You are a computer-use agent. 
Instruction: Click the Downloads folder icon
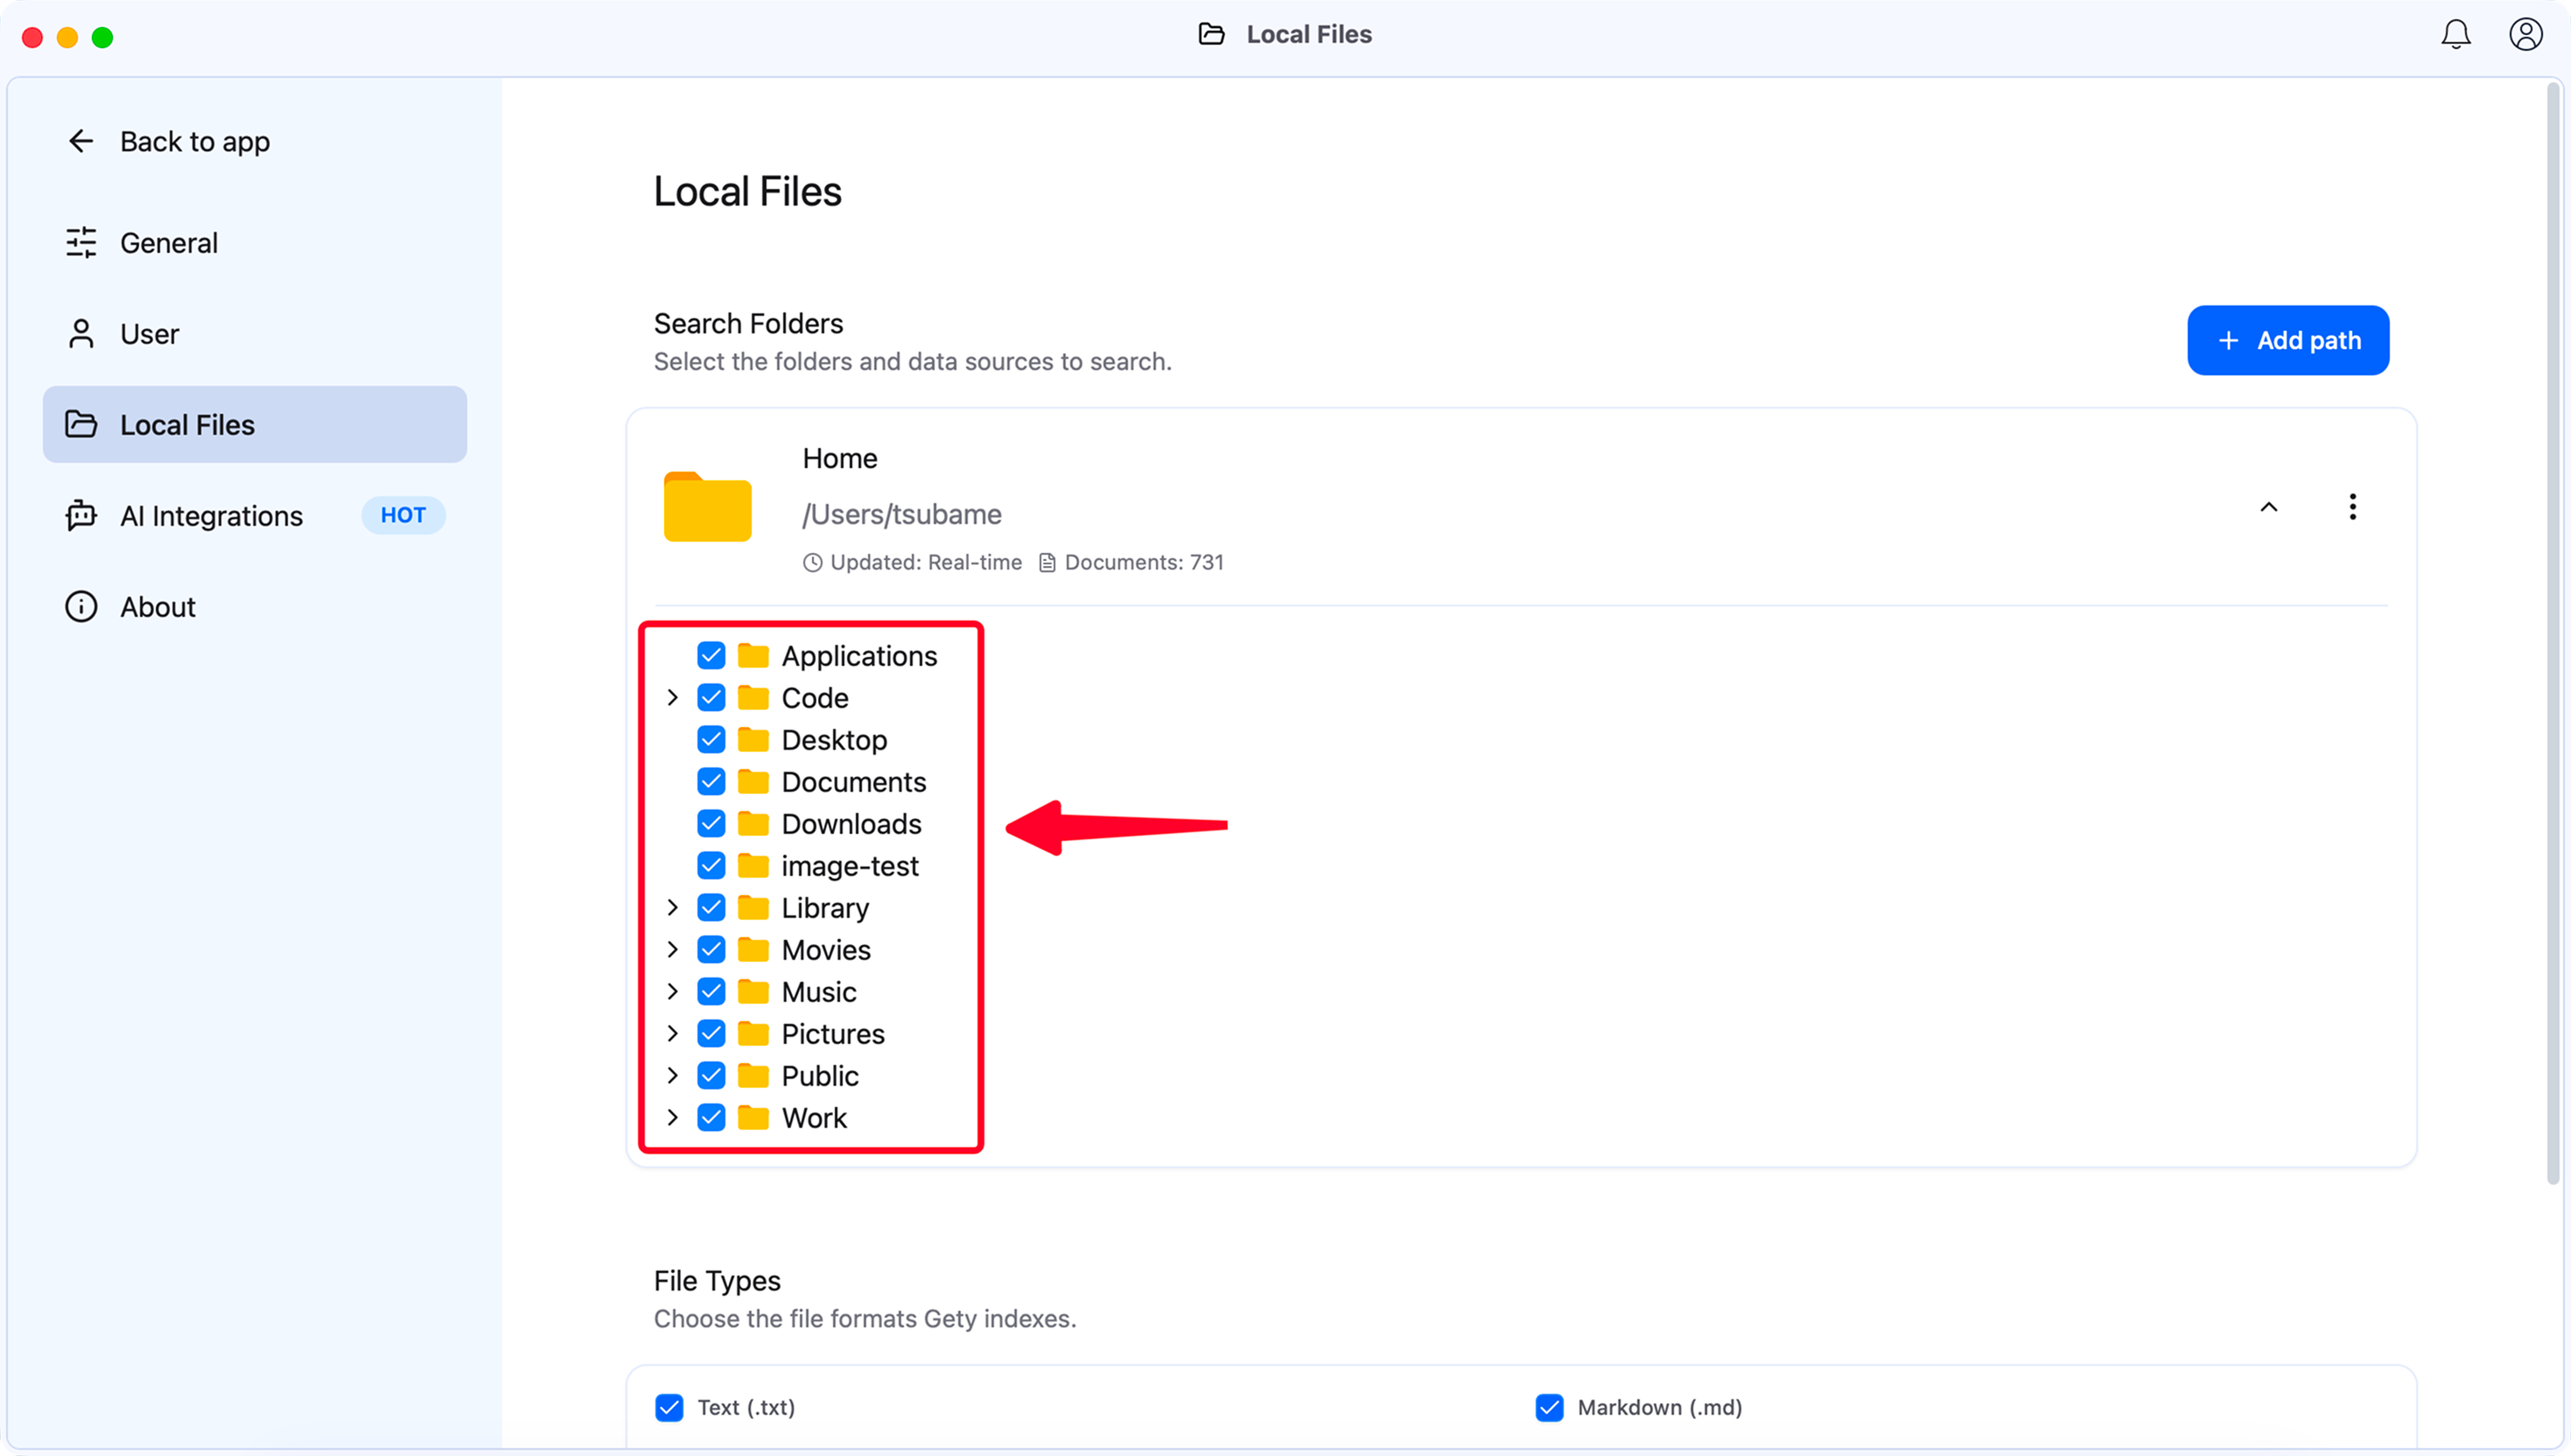point(753,824)
